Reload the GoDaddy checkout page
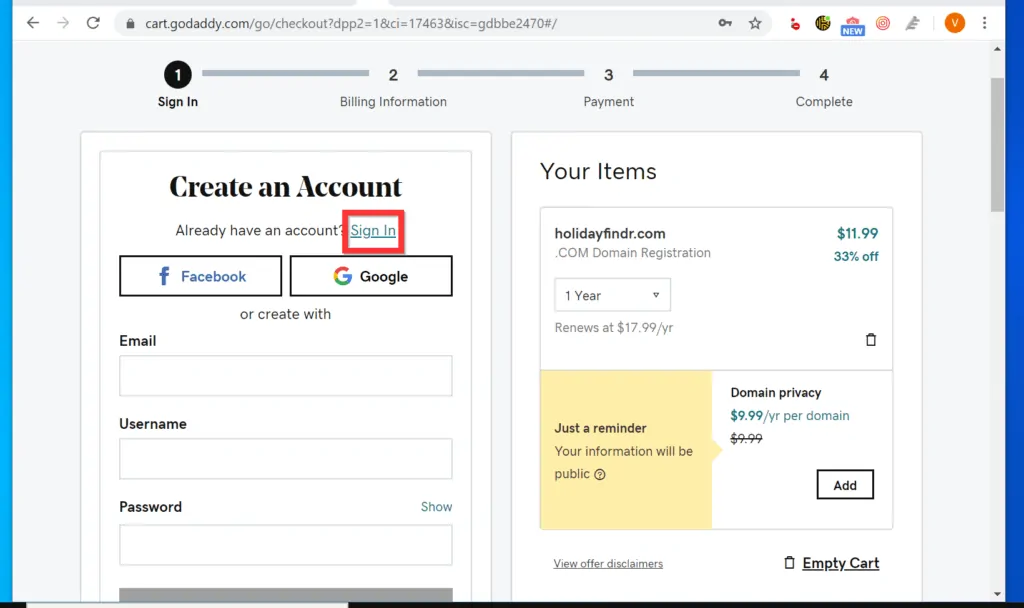 point(93,24)
